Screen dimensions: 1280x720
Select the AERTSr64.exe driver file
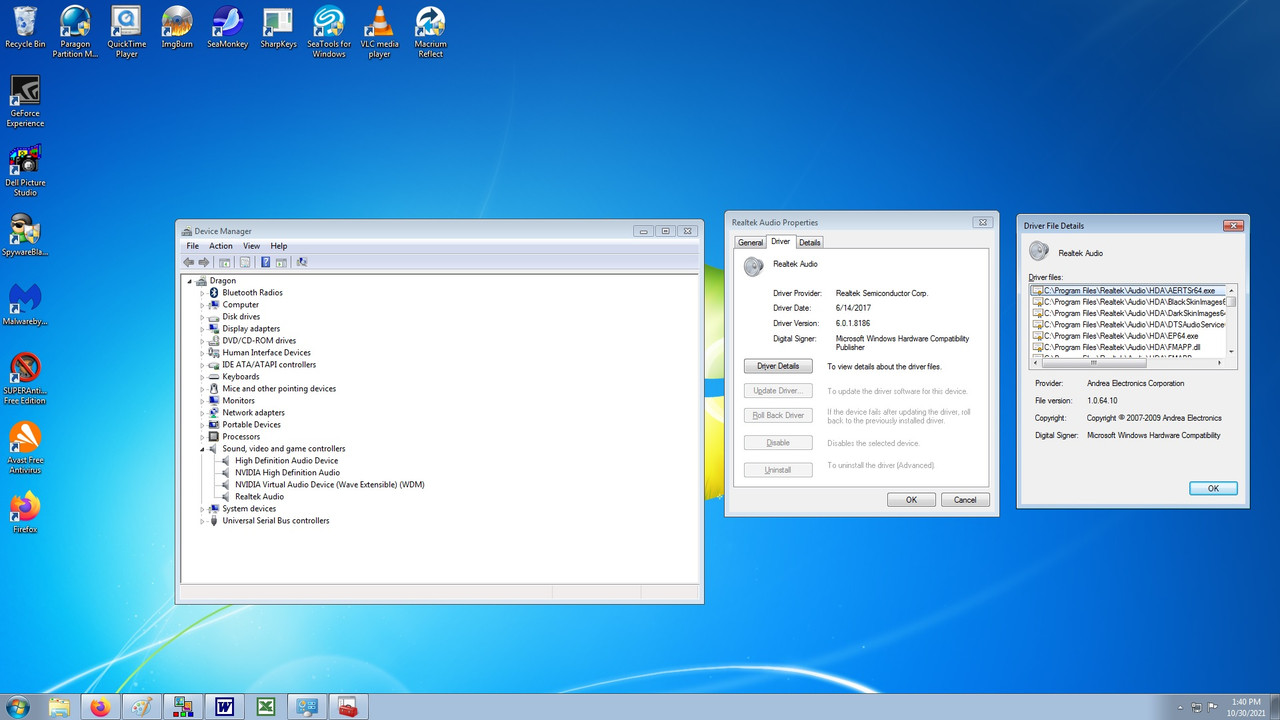point(1129,290)
